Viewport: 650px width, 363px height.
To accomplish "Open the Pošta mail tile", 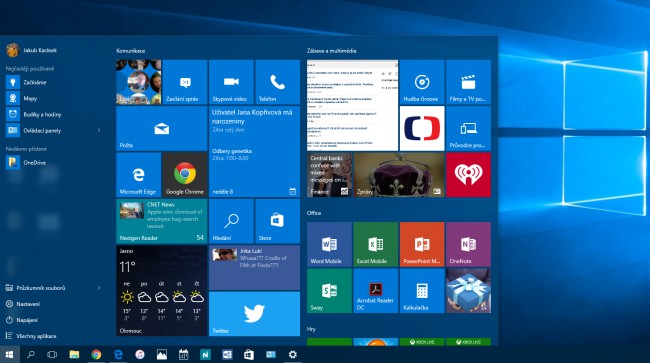I will (x=162, y=128).
